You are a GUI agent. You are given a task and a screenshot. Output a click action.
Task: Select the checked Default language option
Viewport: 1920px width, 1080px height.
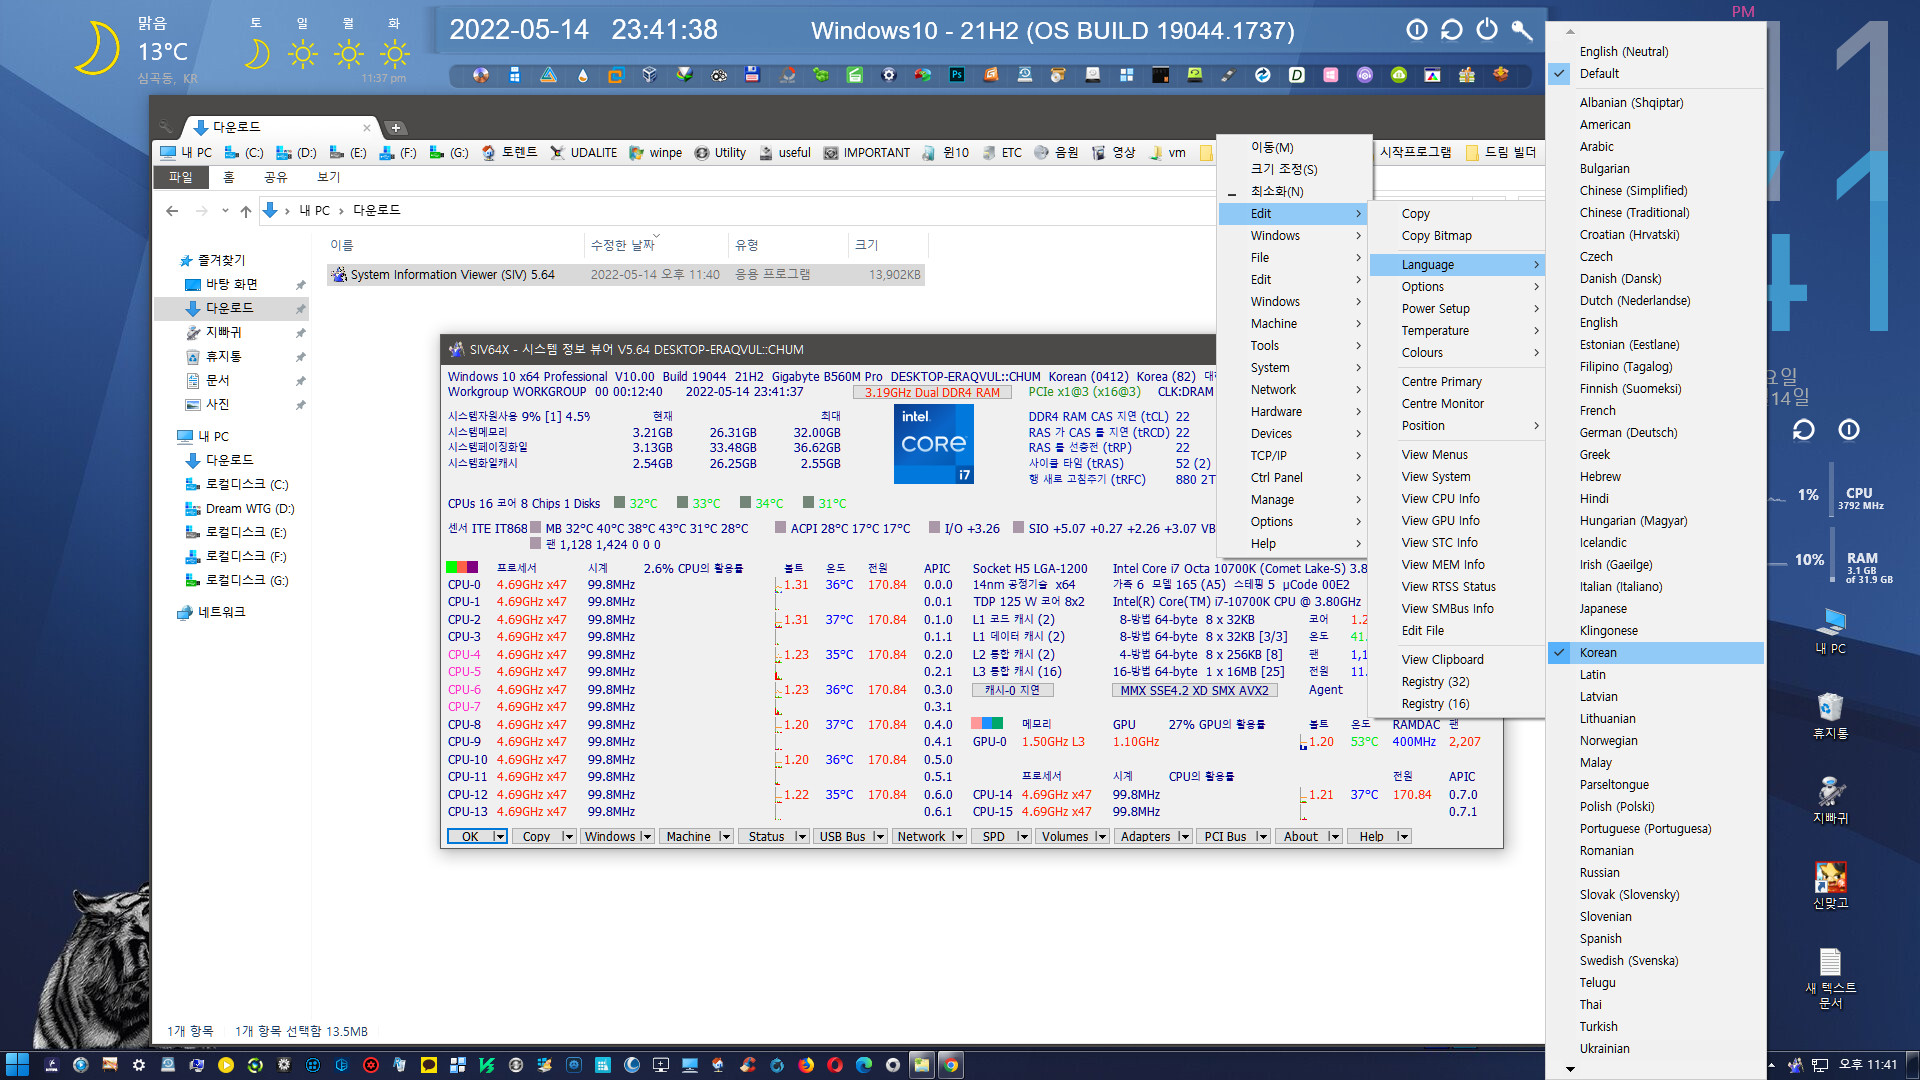point(1655,74)
